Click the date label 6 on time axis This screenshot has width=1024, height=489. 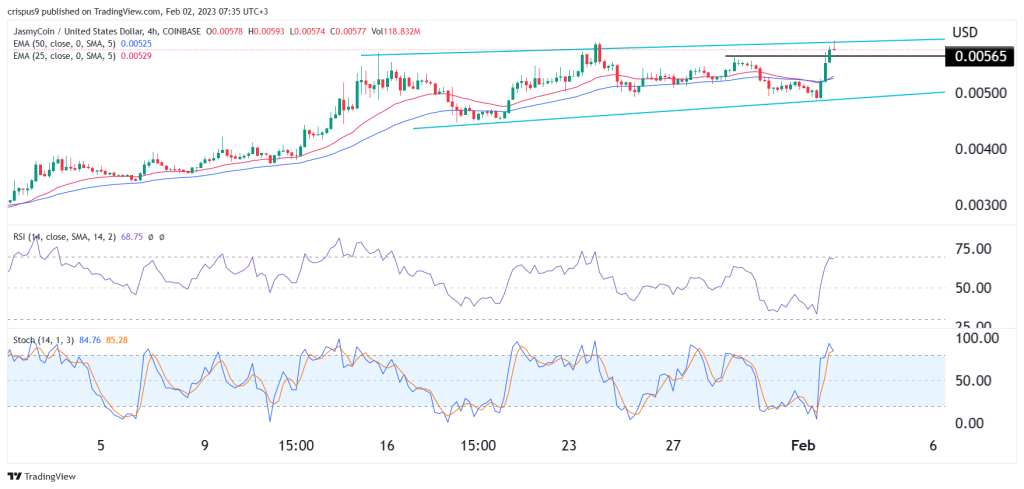[x=933, y=445]
